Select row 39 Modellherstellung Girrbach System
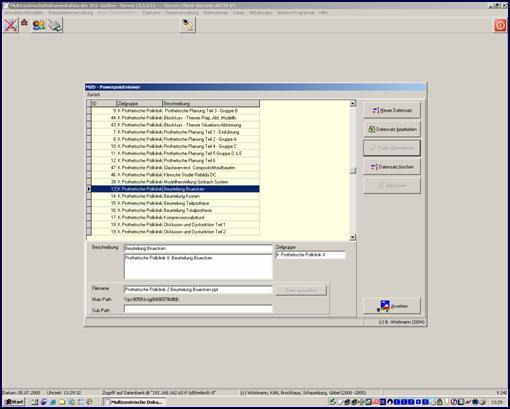 click(175, 182)
